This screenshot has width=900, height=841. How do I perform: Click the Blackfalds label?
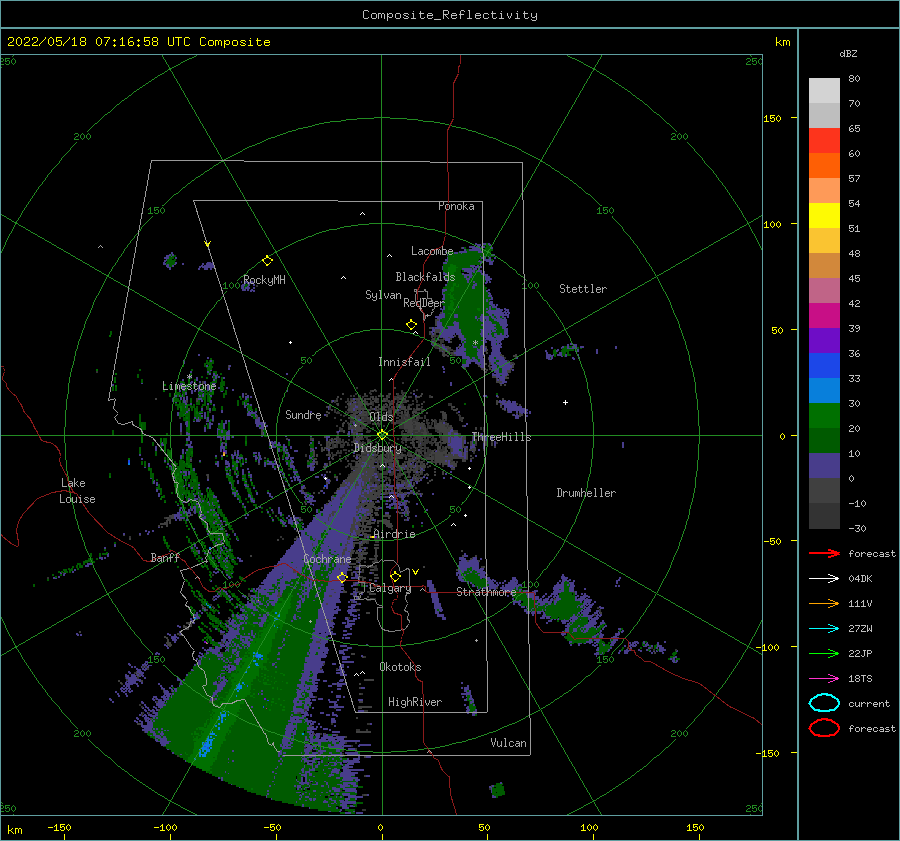click(425, 277)
